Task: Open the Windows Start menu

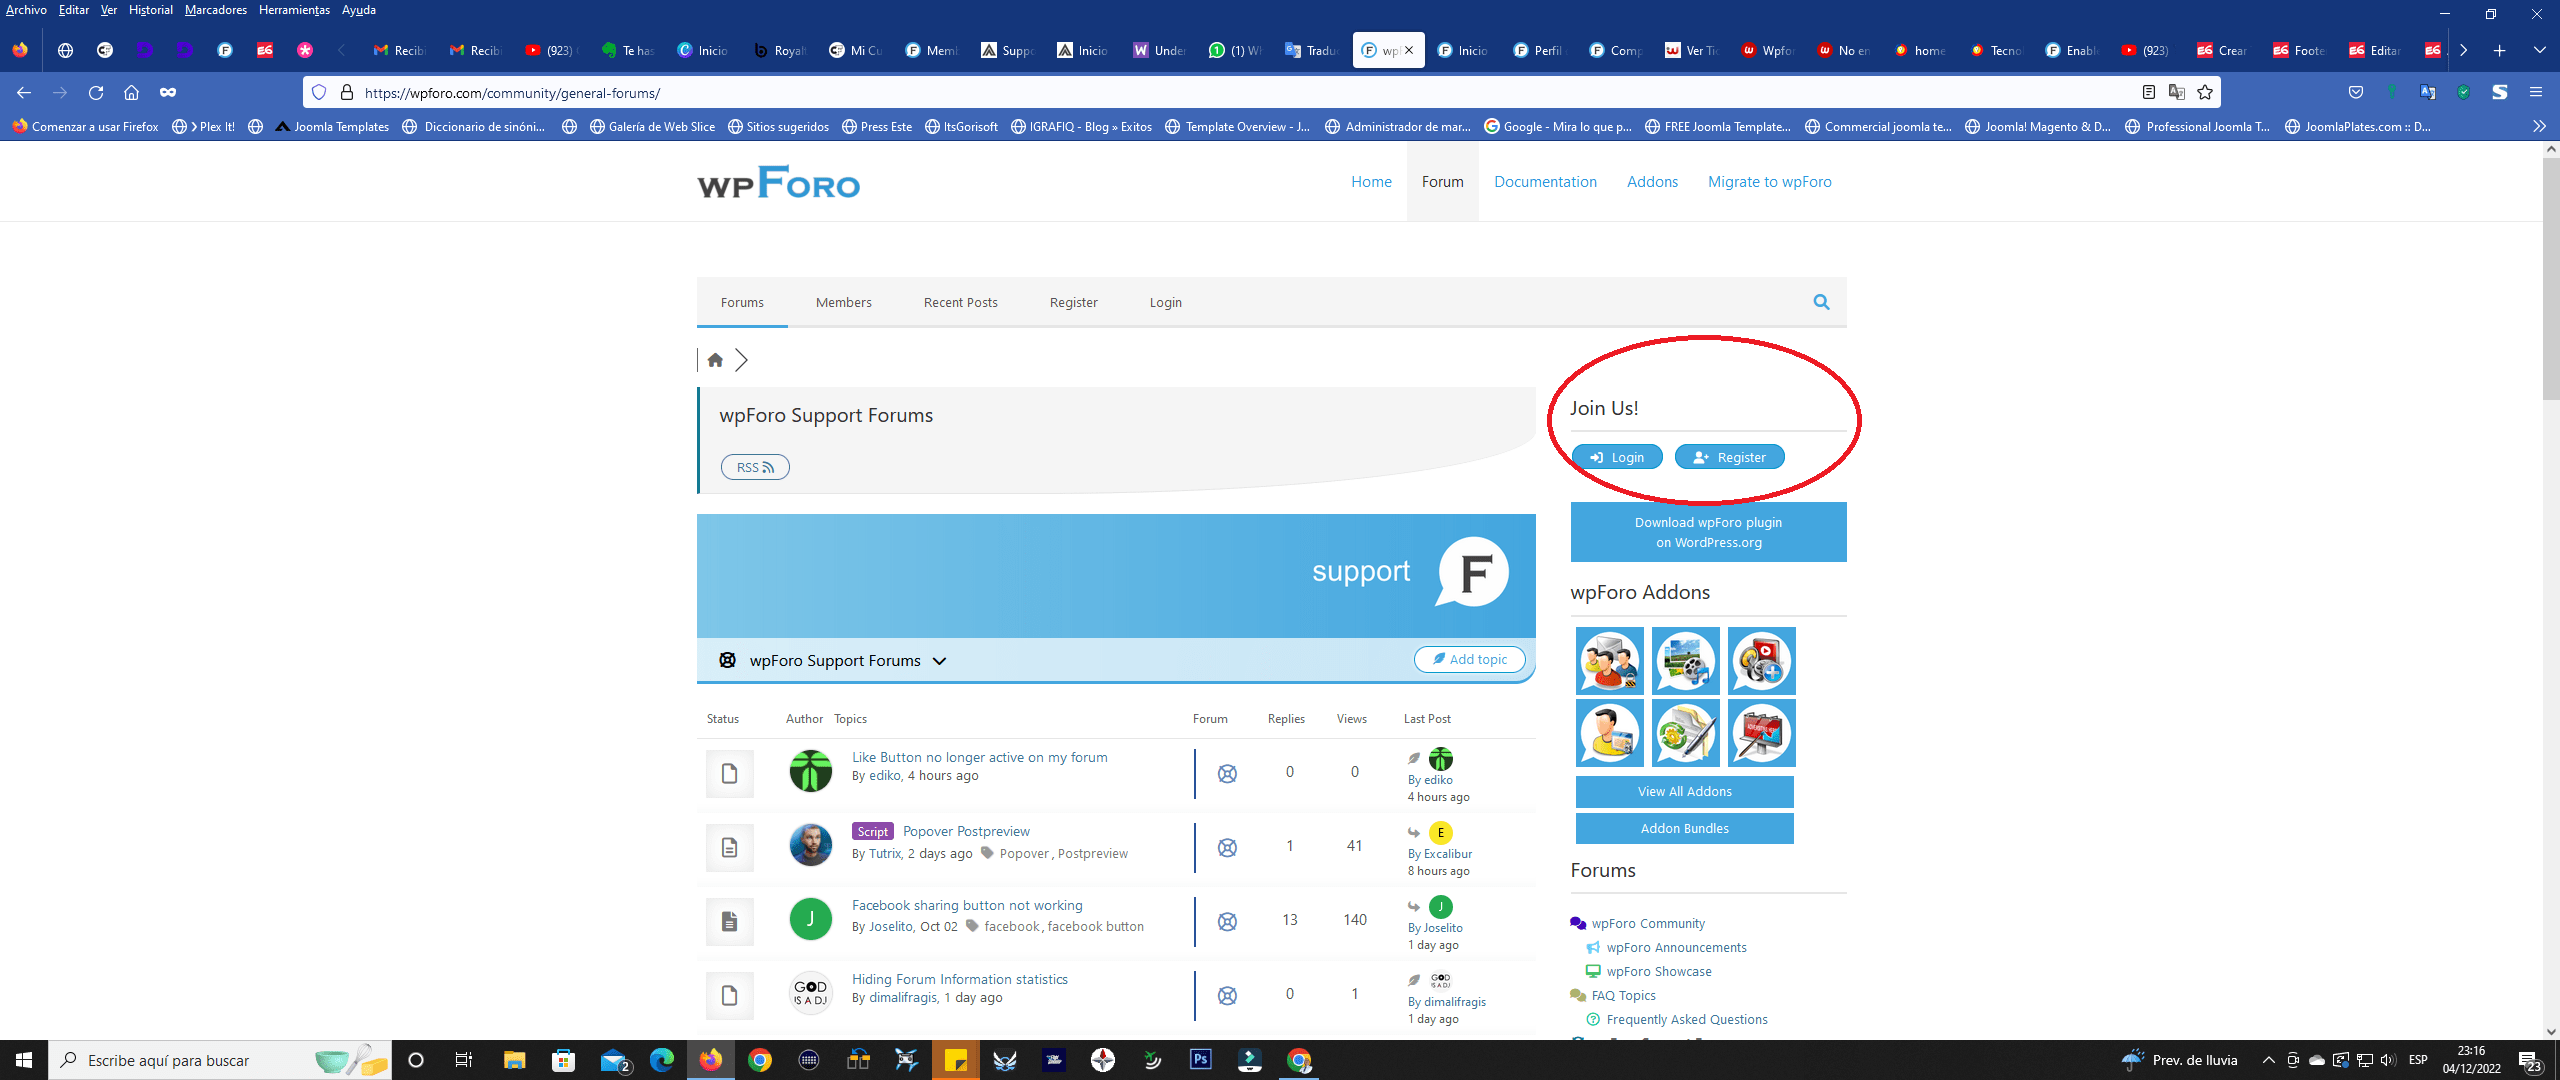Action: coord(24,1060)
